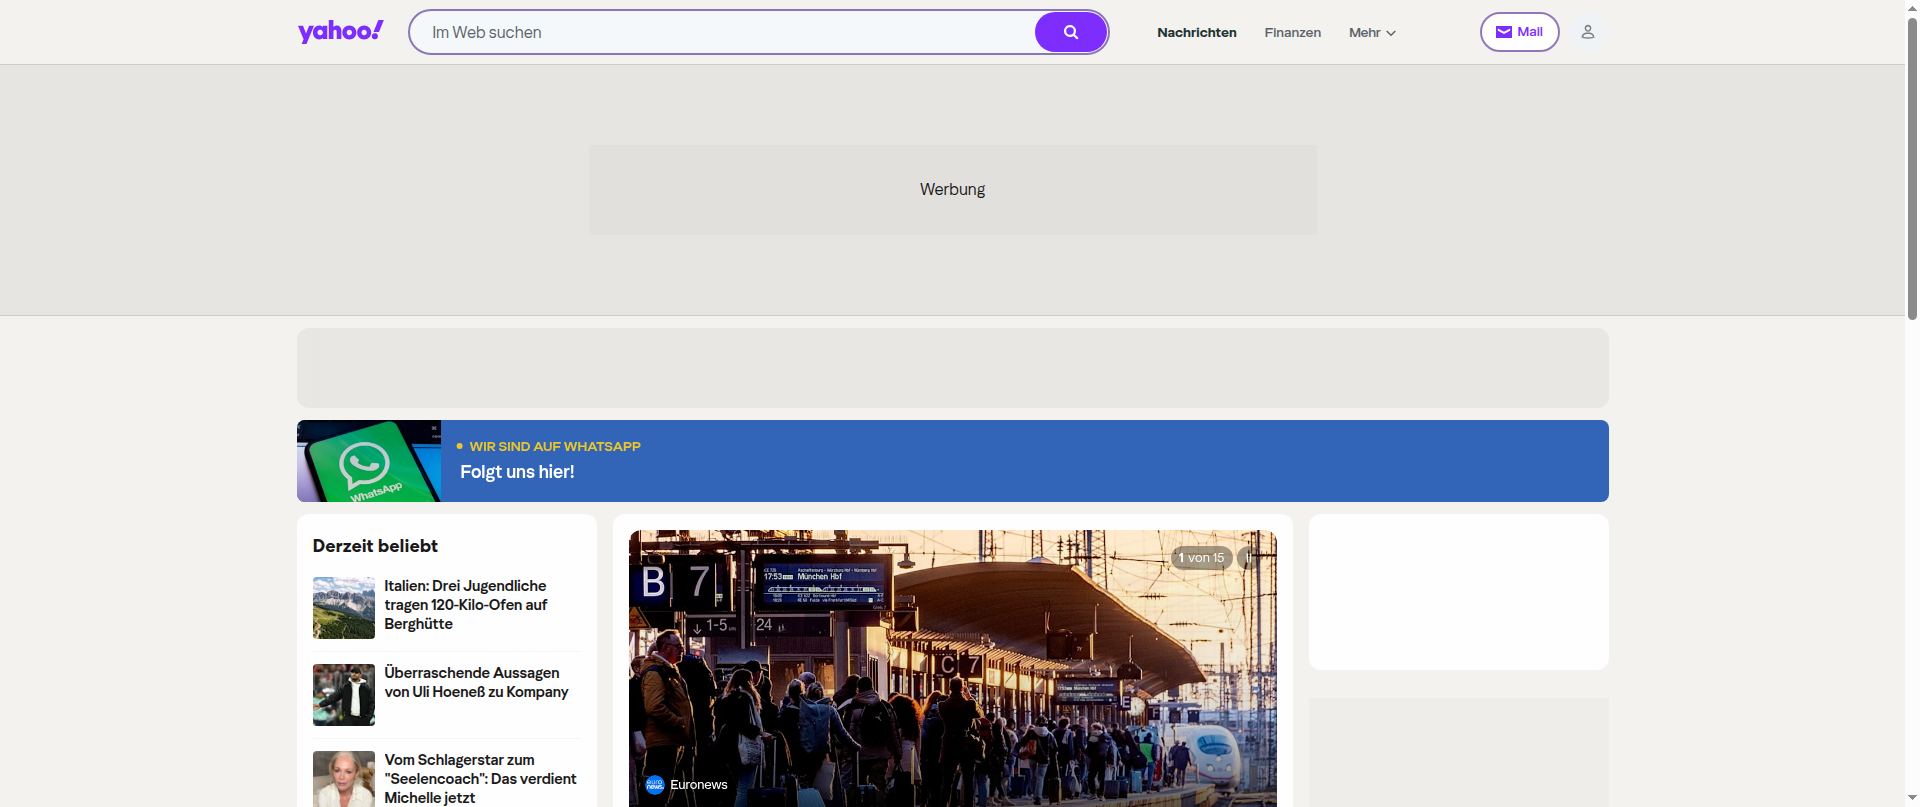Click the mountain hut article thumbnail

pyautogui.click(x=344, y=608)
